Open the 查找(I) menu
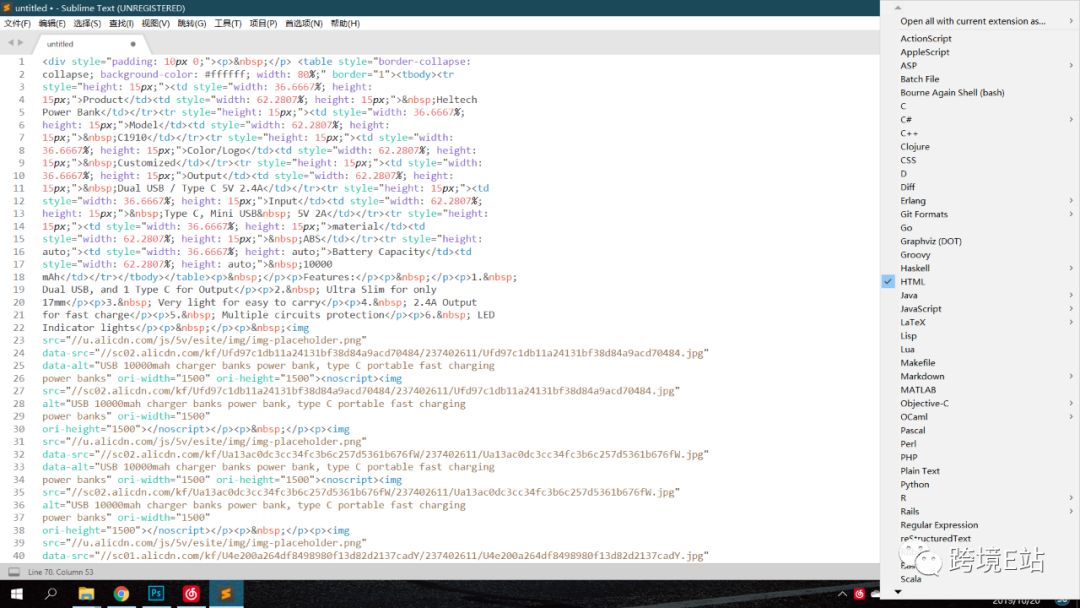Image resolution: width=1080 pixels, height=608 pixels. point(121,23)
